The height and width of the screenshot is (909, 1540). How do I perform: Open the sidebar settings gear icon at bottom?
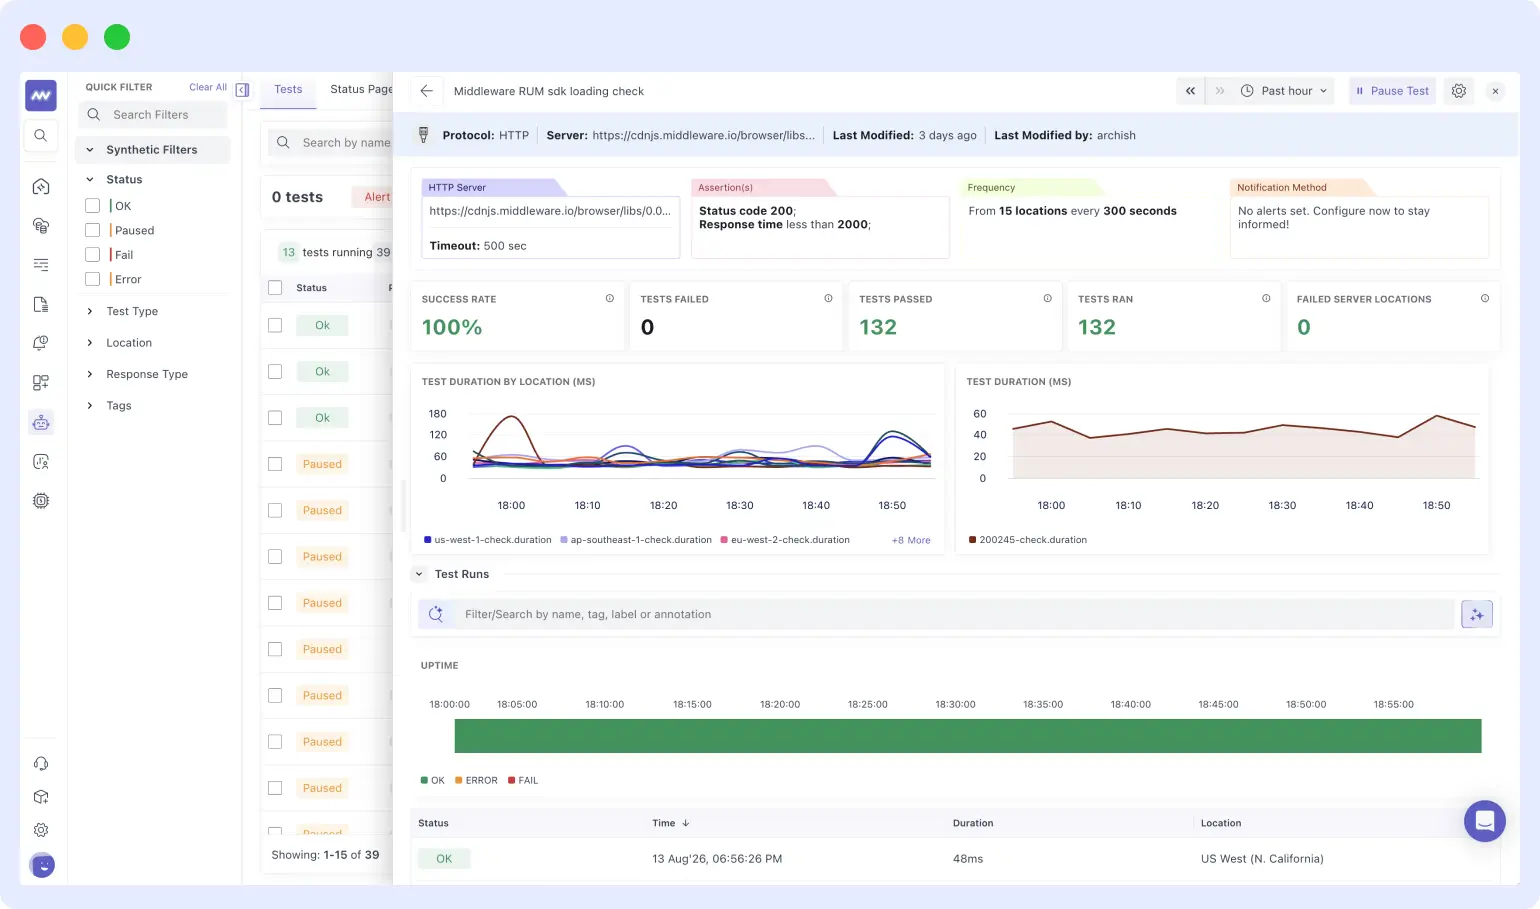point(41,830)
